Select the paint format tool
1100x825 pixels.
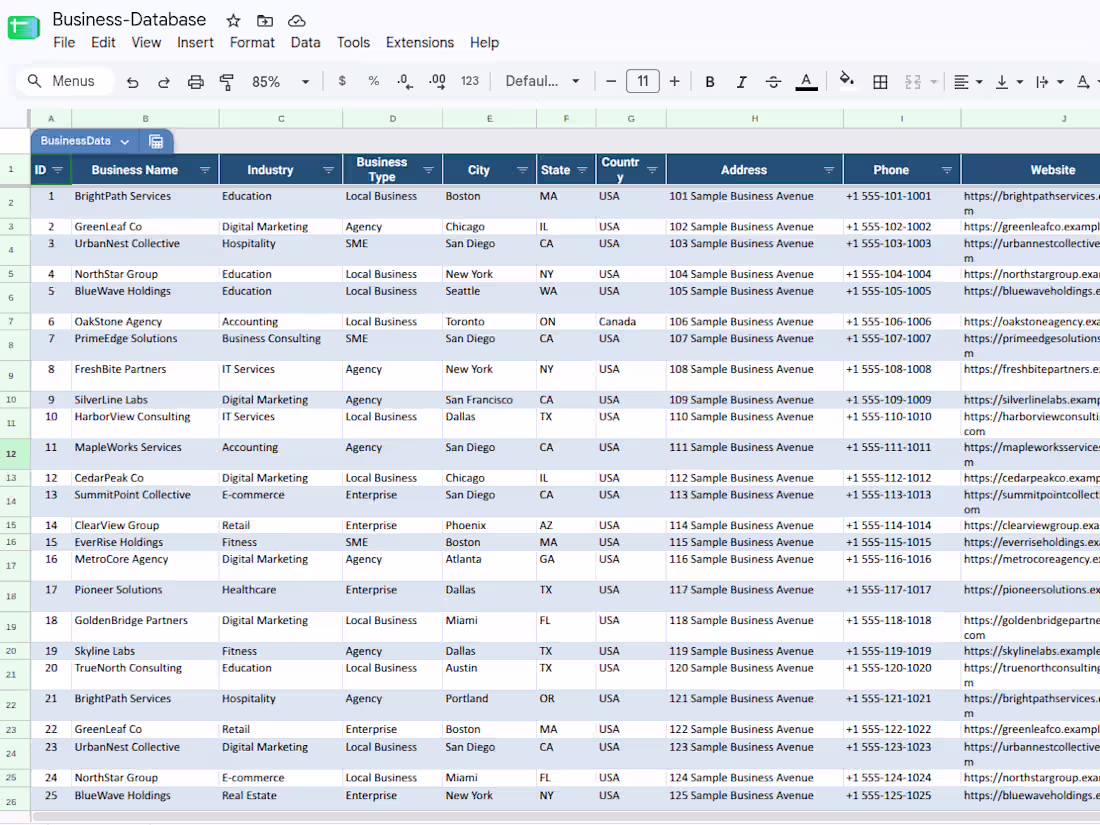[227, 82]
